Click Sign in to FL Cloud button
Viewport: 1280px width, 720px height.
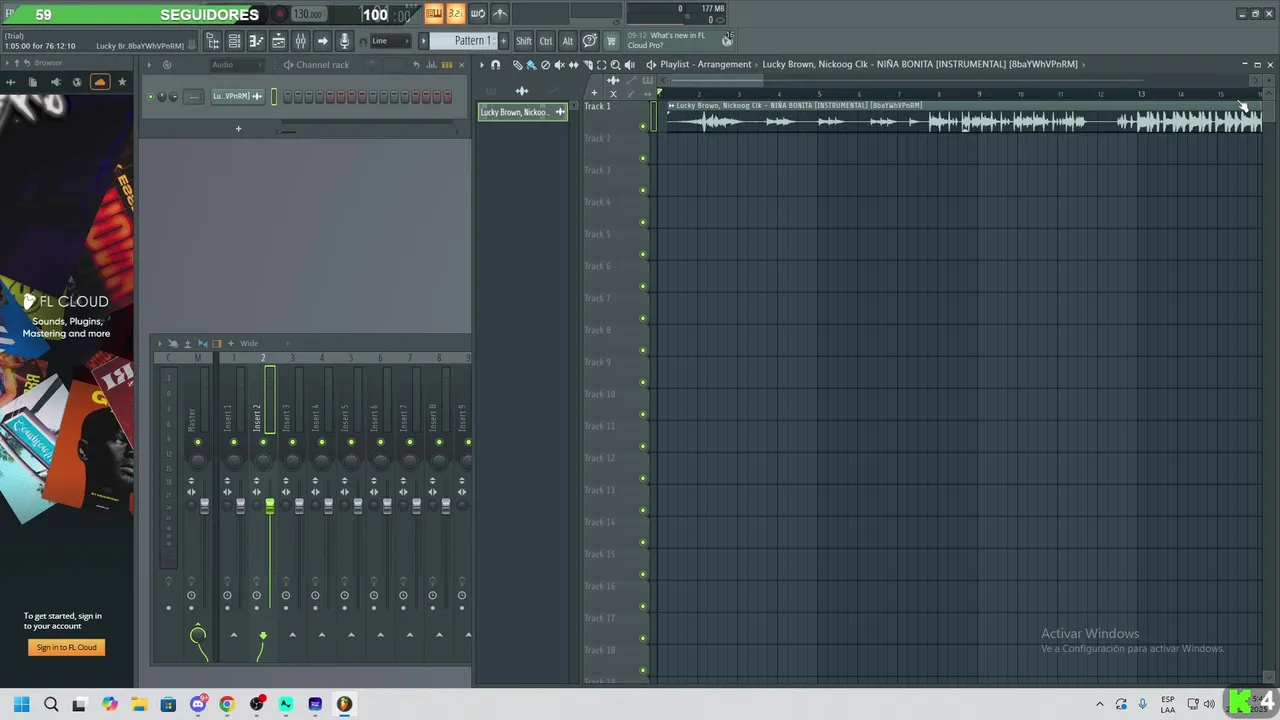[x=66, y=647]
